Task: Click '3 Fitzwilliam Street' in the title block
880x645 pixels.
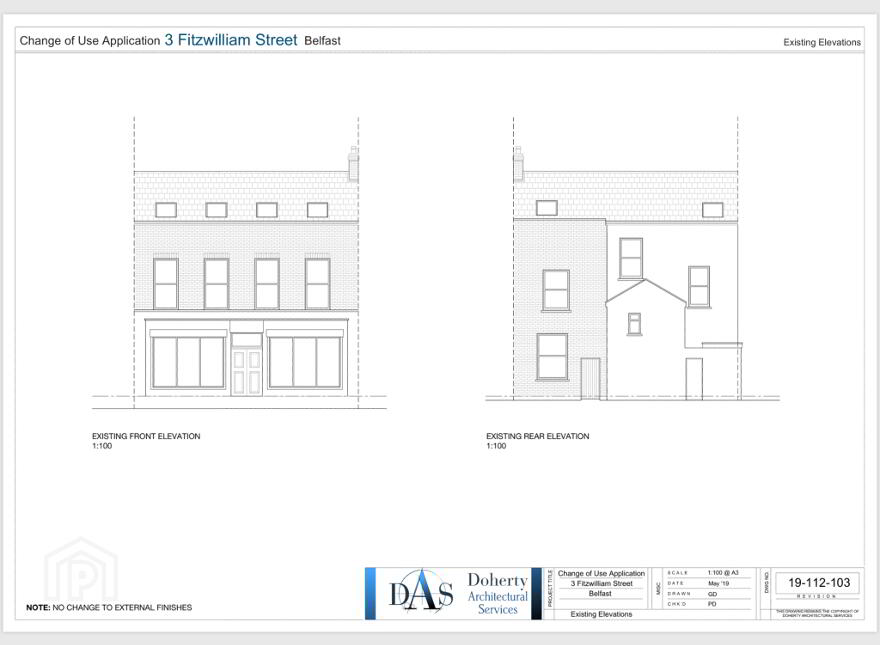Action: pos(601,583)
